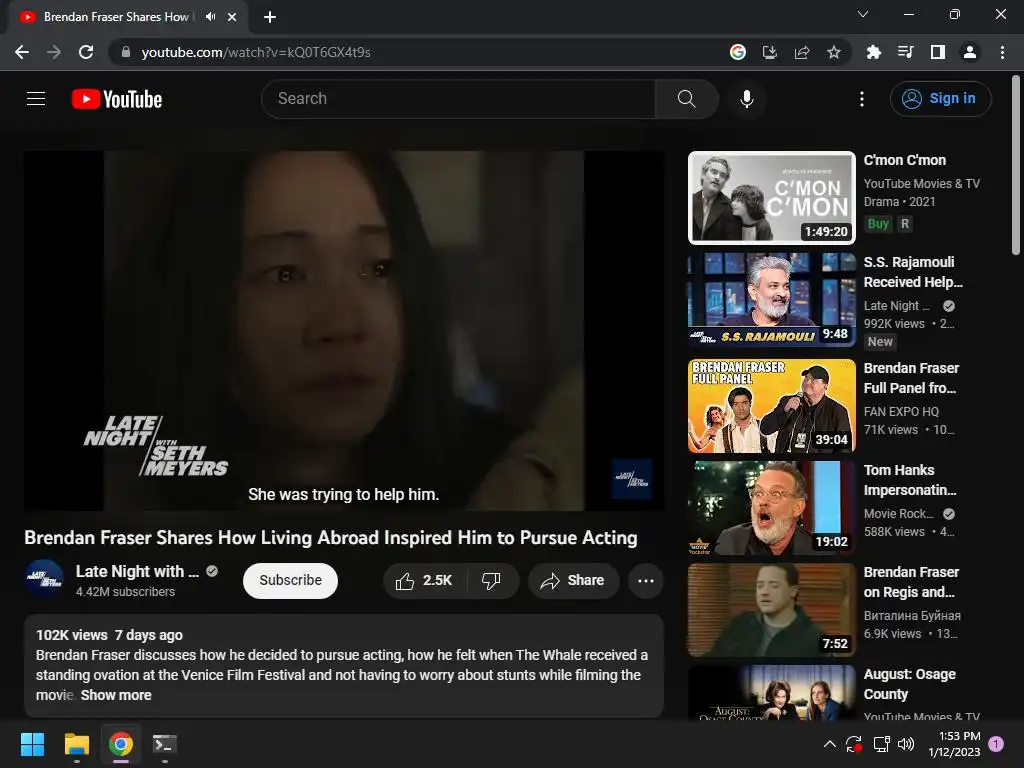Screen dimensions: 1024x768
Task: Click the Buy badge for C'mon C'mon
Action: click(x=878, y=224)
